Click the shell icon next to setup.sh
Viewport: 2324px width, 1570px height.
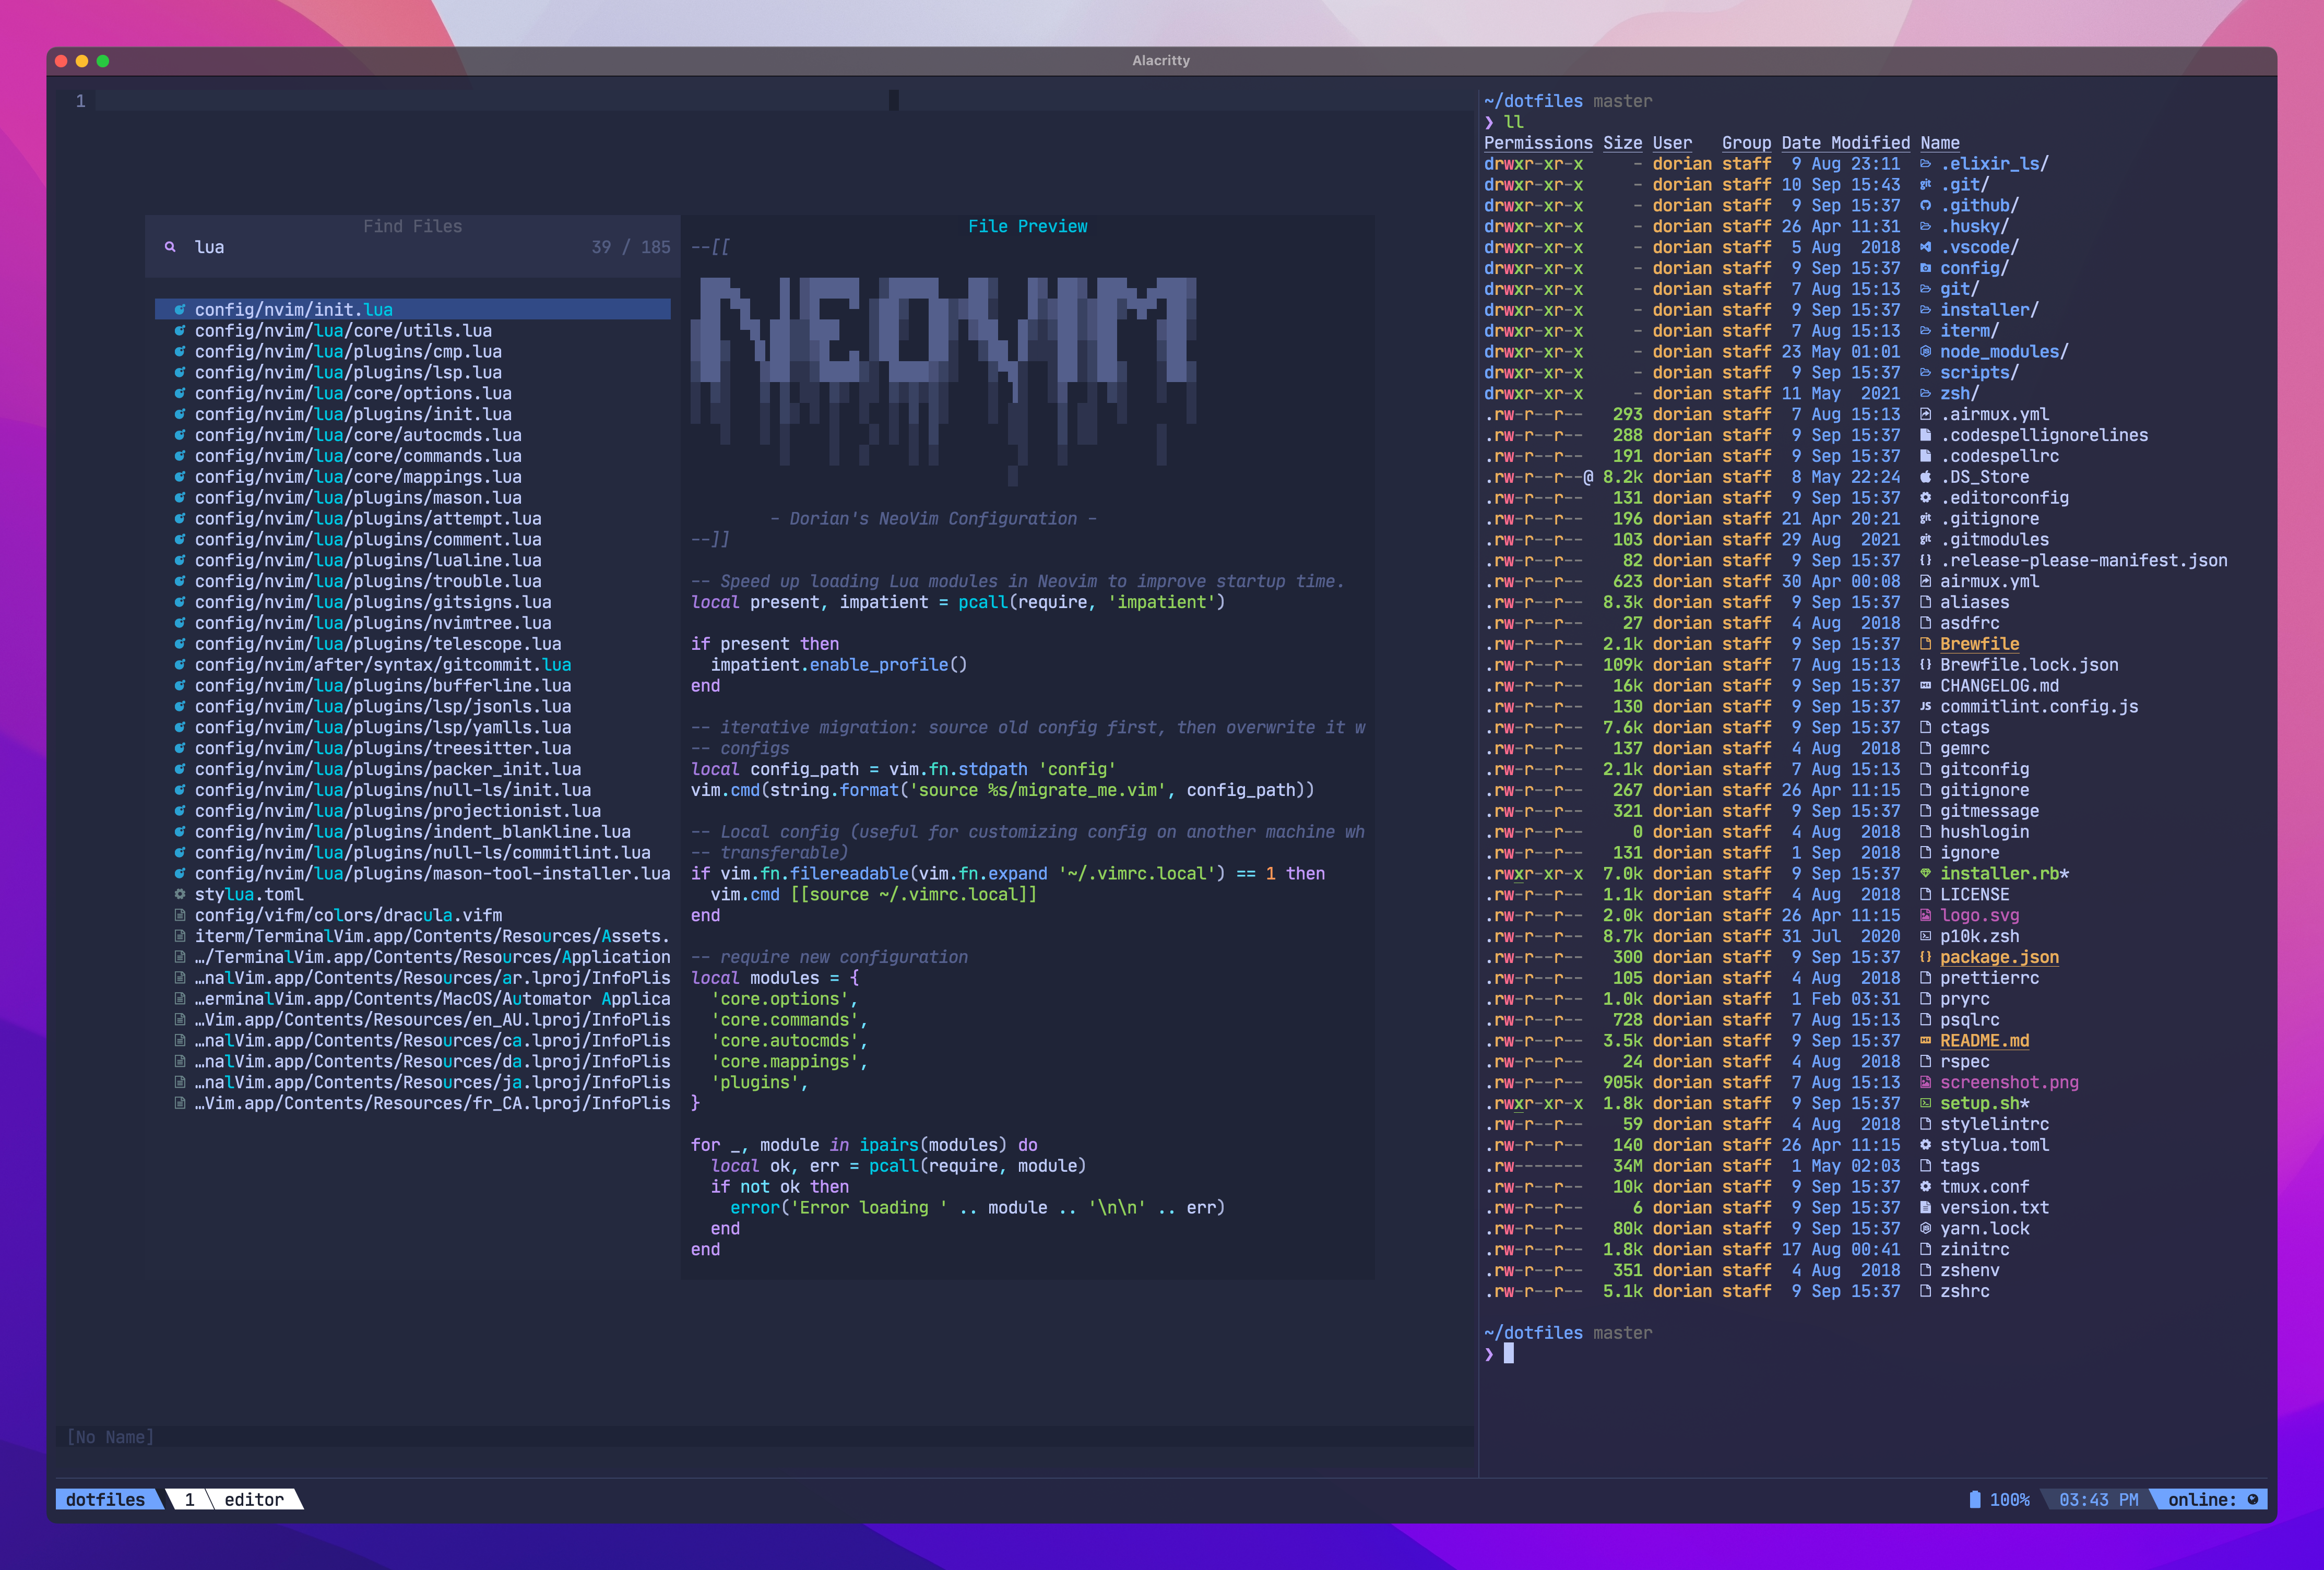click(x=1925, y=1104)
